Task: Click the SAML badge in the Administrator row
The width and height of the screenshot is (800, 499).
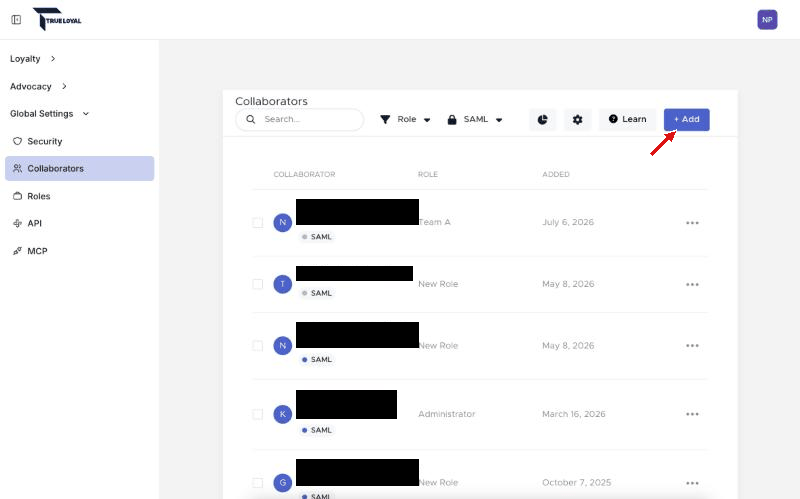Action: pos(317,430)
